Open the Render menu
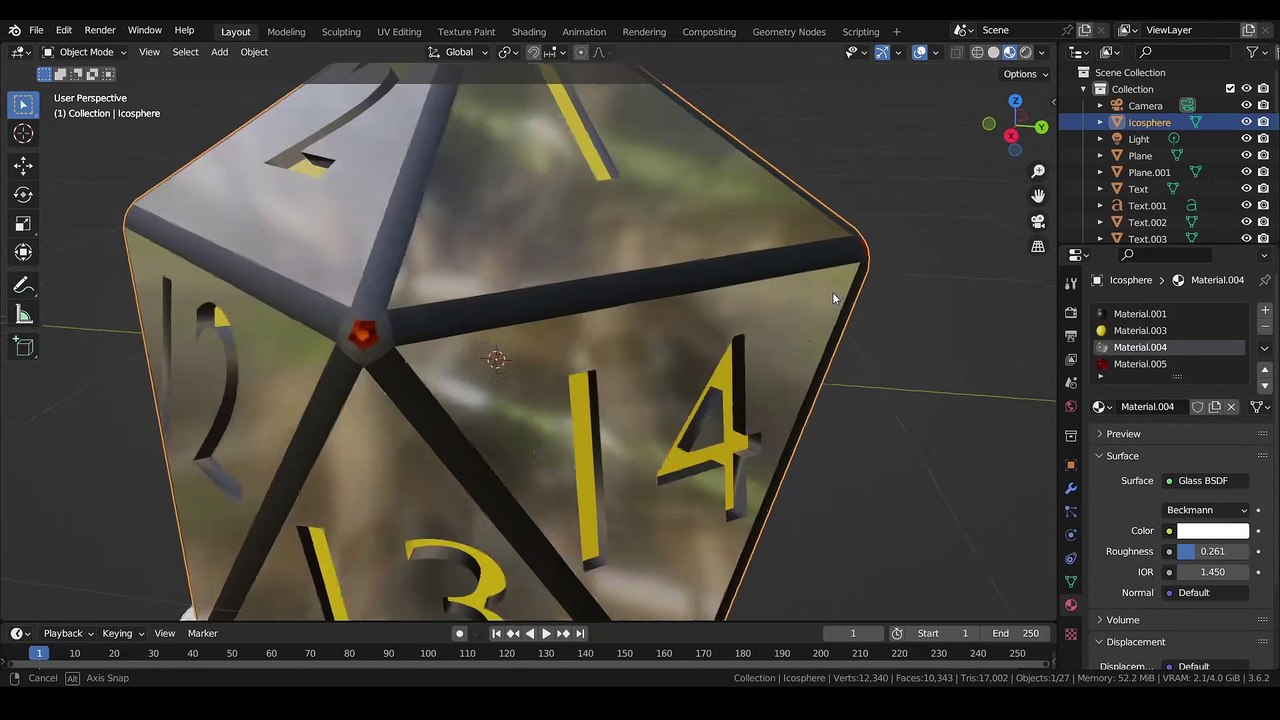This screenshot has width=1280, height=720. pyautogui.click(x=100, y=31)
